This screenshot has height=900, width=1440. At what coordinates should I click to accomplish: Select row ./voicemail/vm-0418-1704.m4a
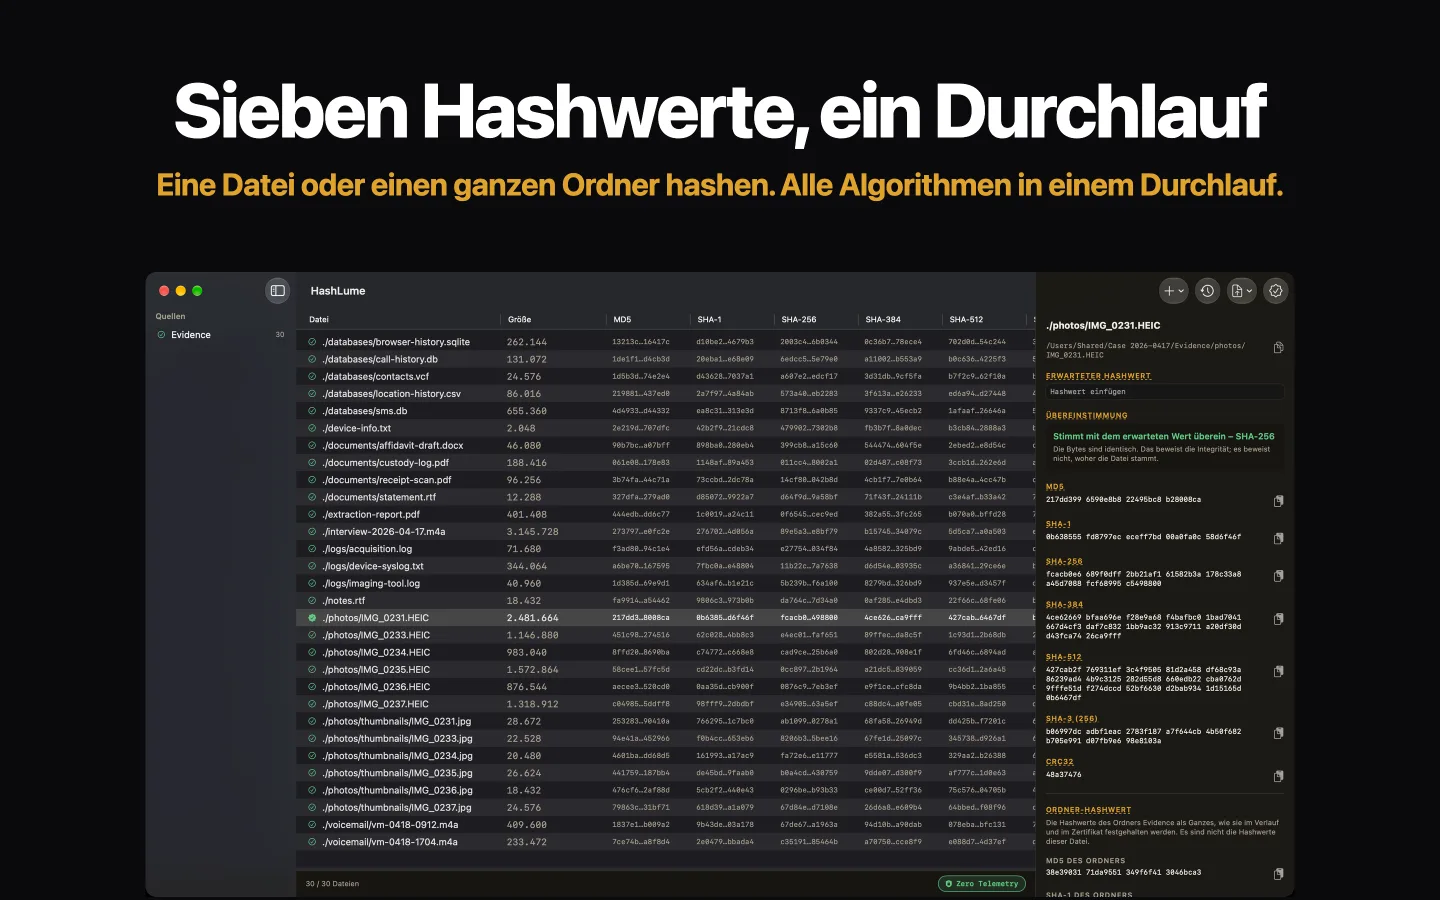666,842
